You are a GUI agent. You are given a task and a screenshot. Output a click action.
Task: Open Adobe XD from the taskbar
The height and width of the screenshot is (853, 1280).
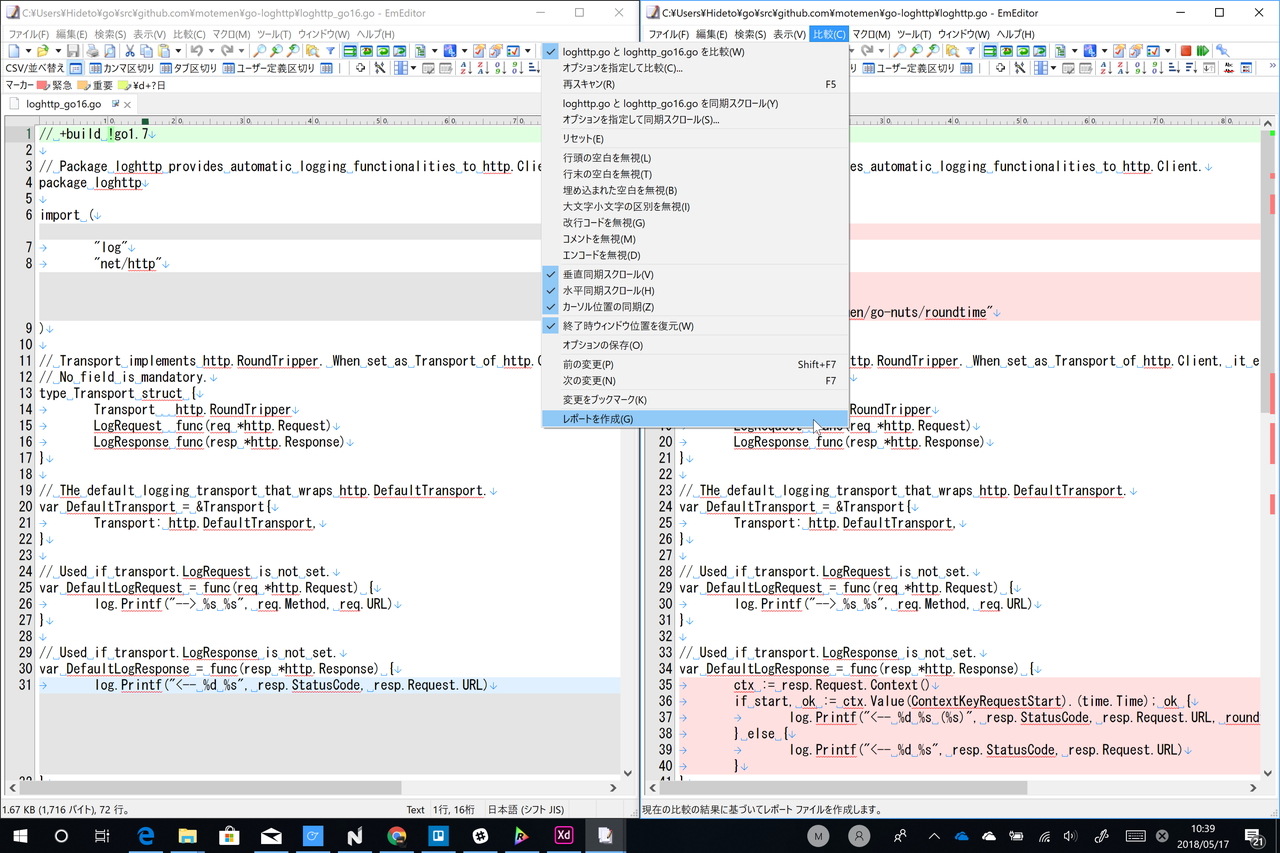pyautogui.click(x=563, y=836)
